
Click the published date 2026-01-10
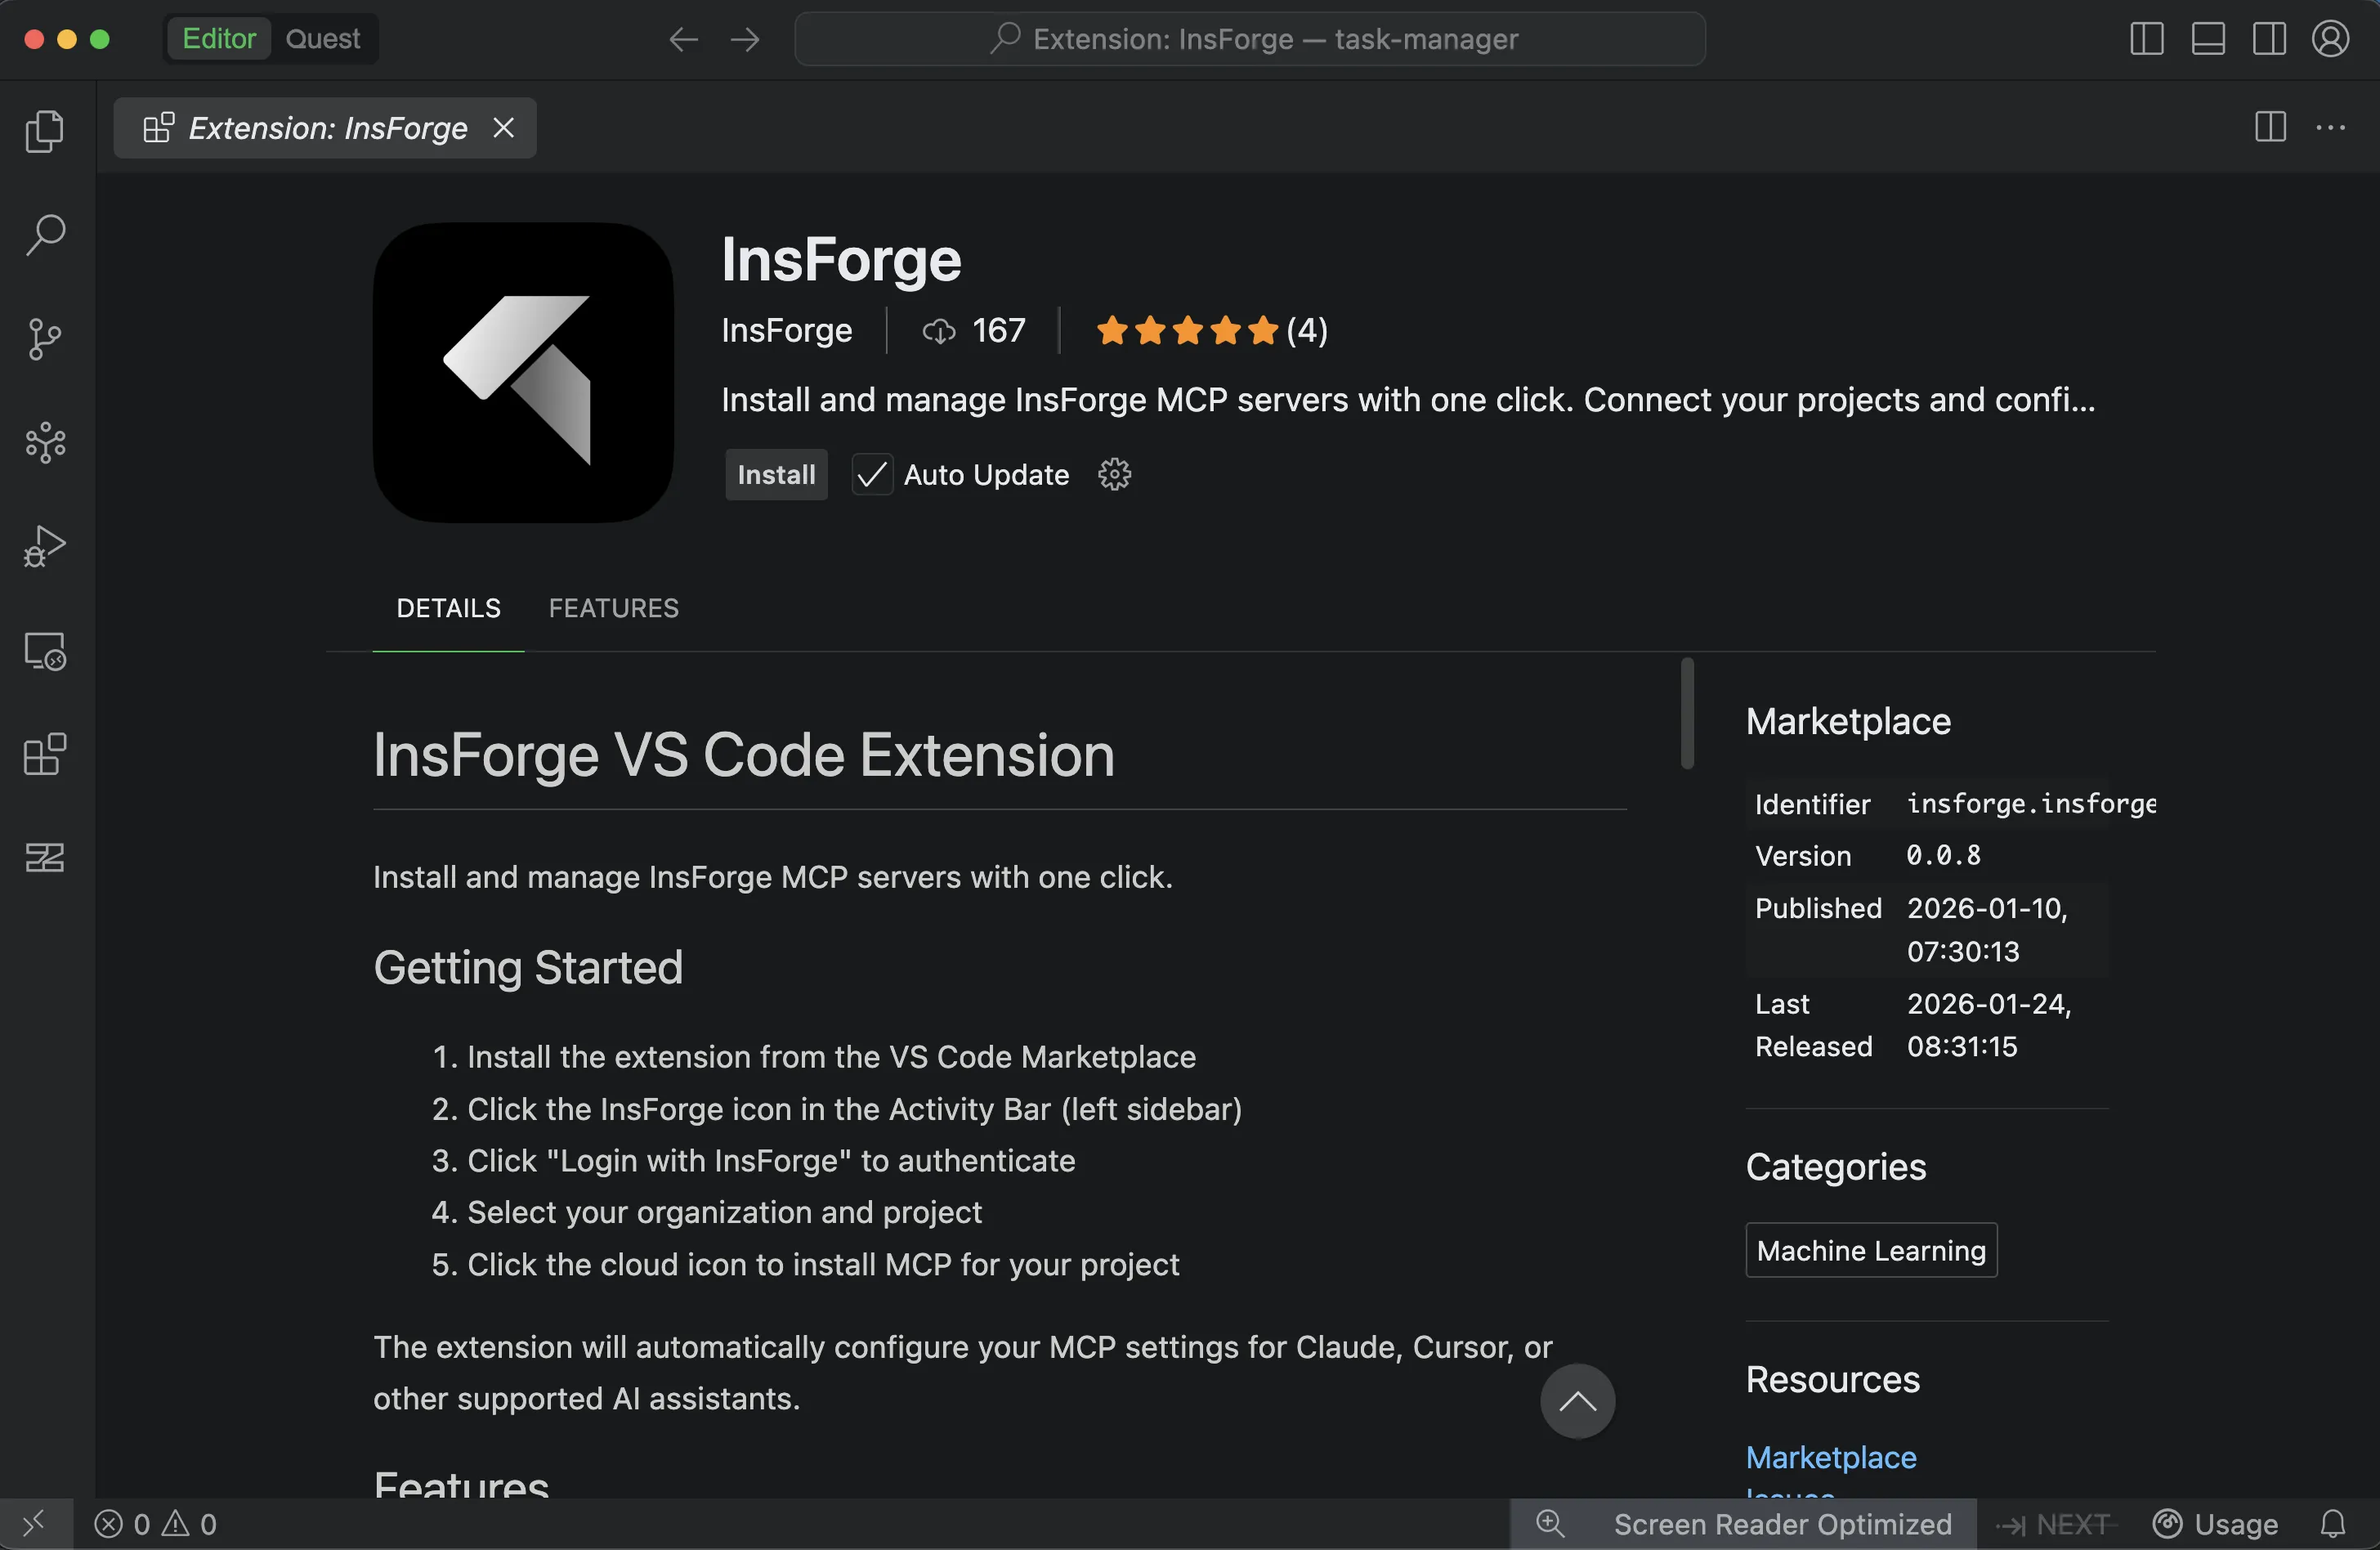[1987, 929]
